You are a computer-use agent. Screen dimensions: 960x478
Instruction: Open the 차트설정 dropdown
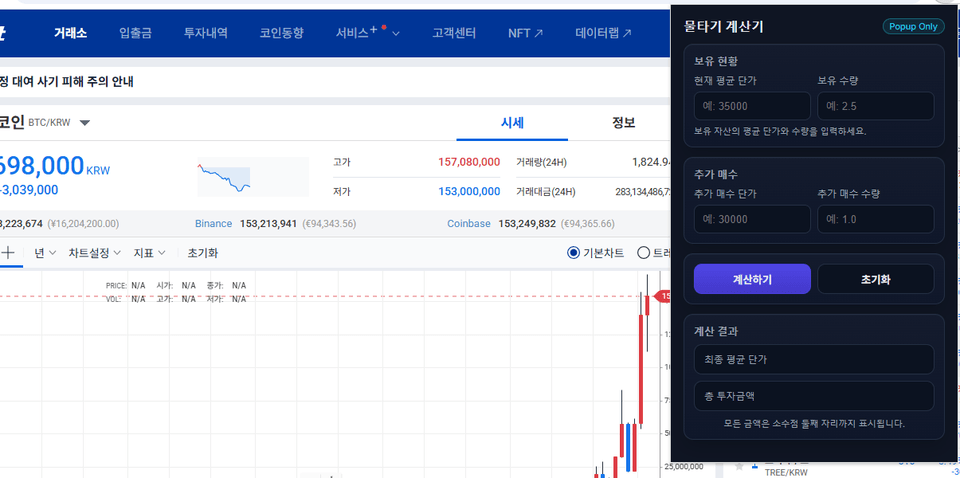pos(94,253)
